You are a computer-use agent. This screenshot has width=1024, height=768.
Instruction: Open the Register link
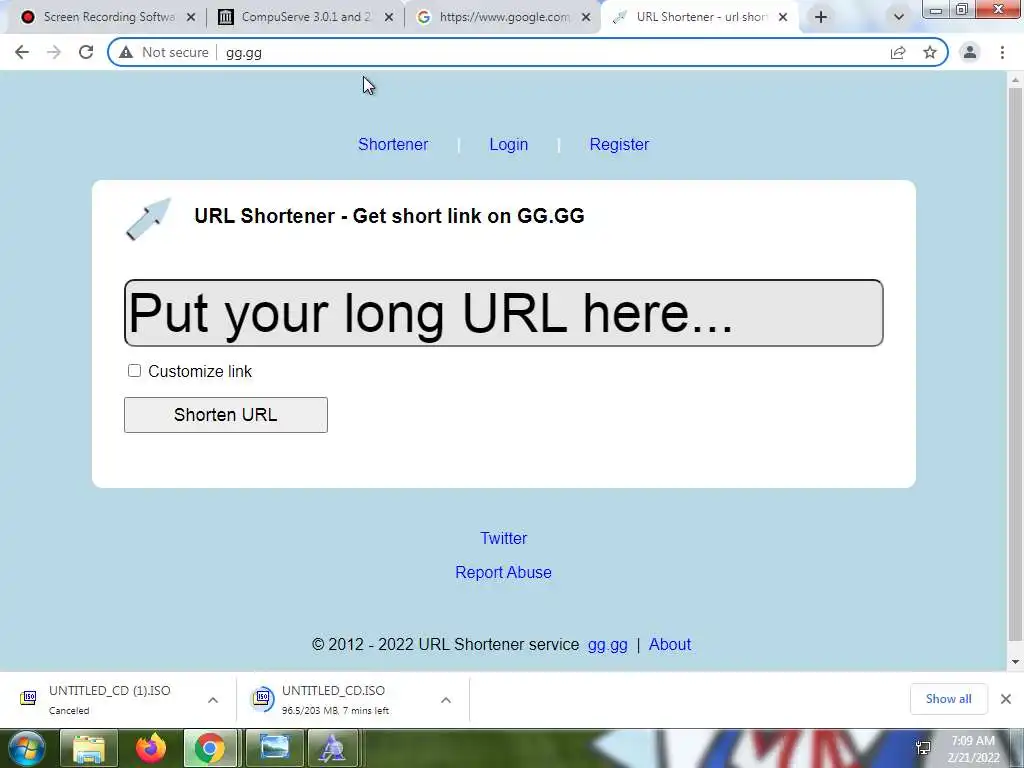click(619, 144)
